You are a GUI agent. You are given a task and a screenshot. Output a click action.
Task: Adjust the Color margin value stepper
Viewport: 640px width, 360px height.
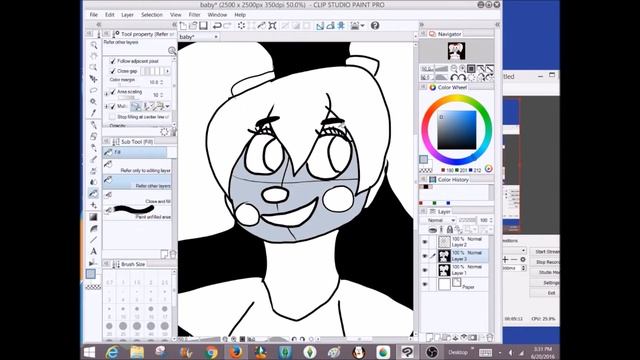pos(162,82)
